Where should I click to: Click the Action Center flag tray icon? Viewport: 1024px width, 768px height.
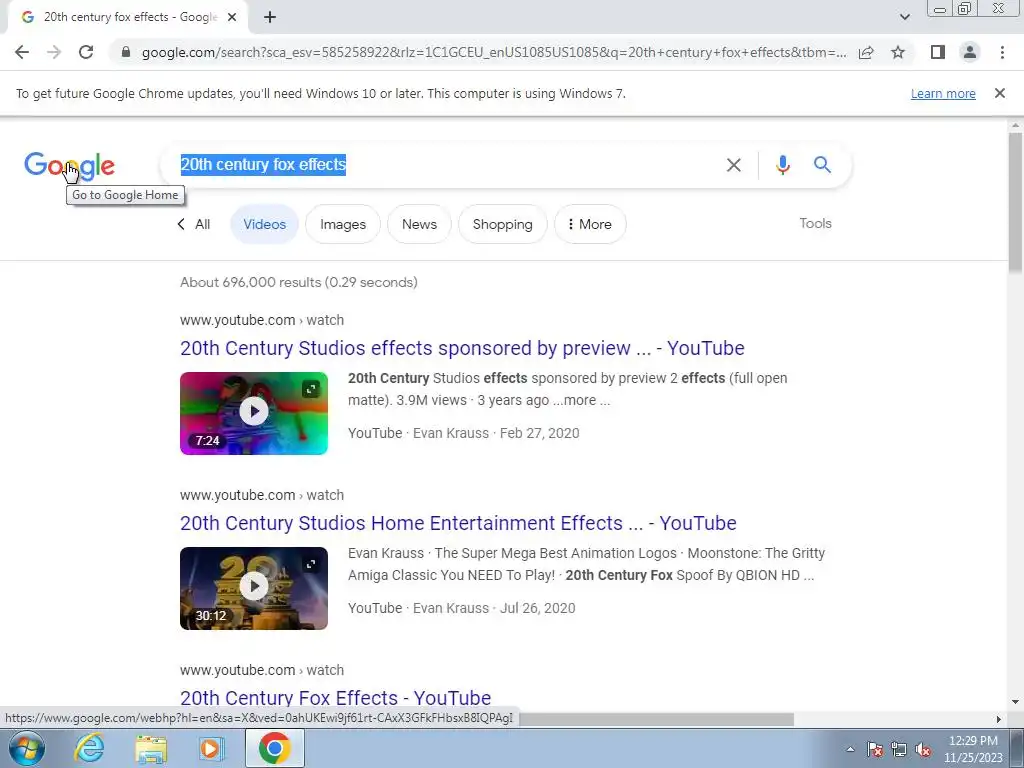[875, 749]
